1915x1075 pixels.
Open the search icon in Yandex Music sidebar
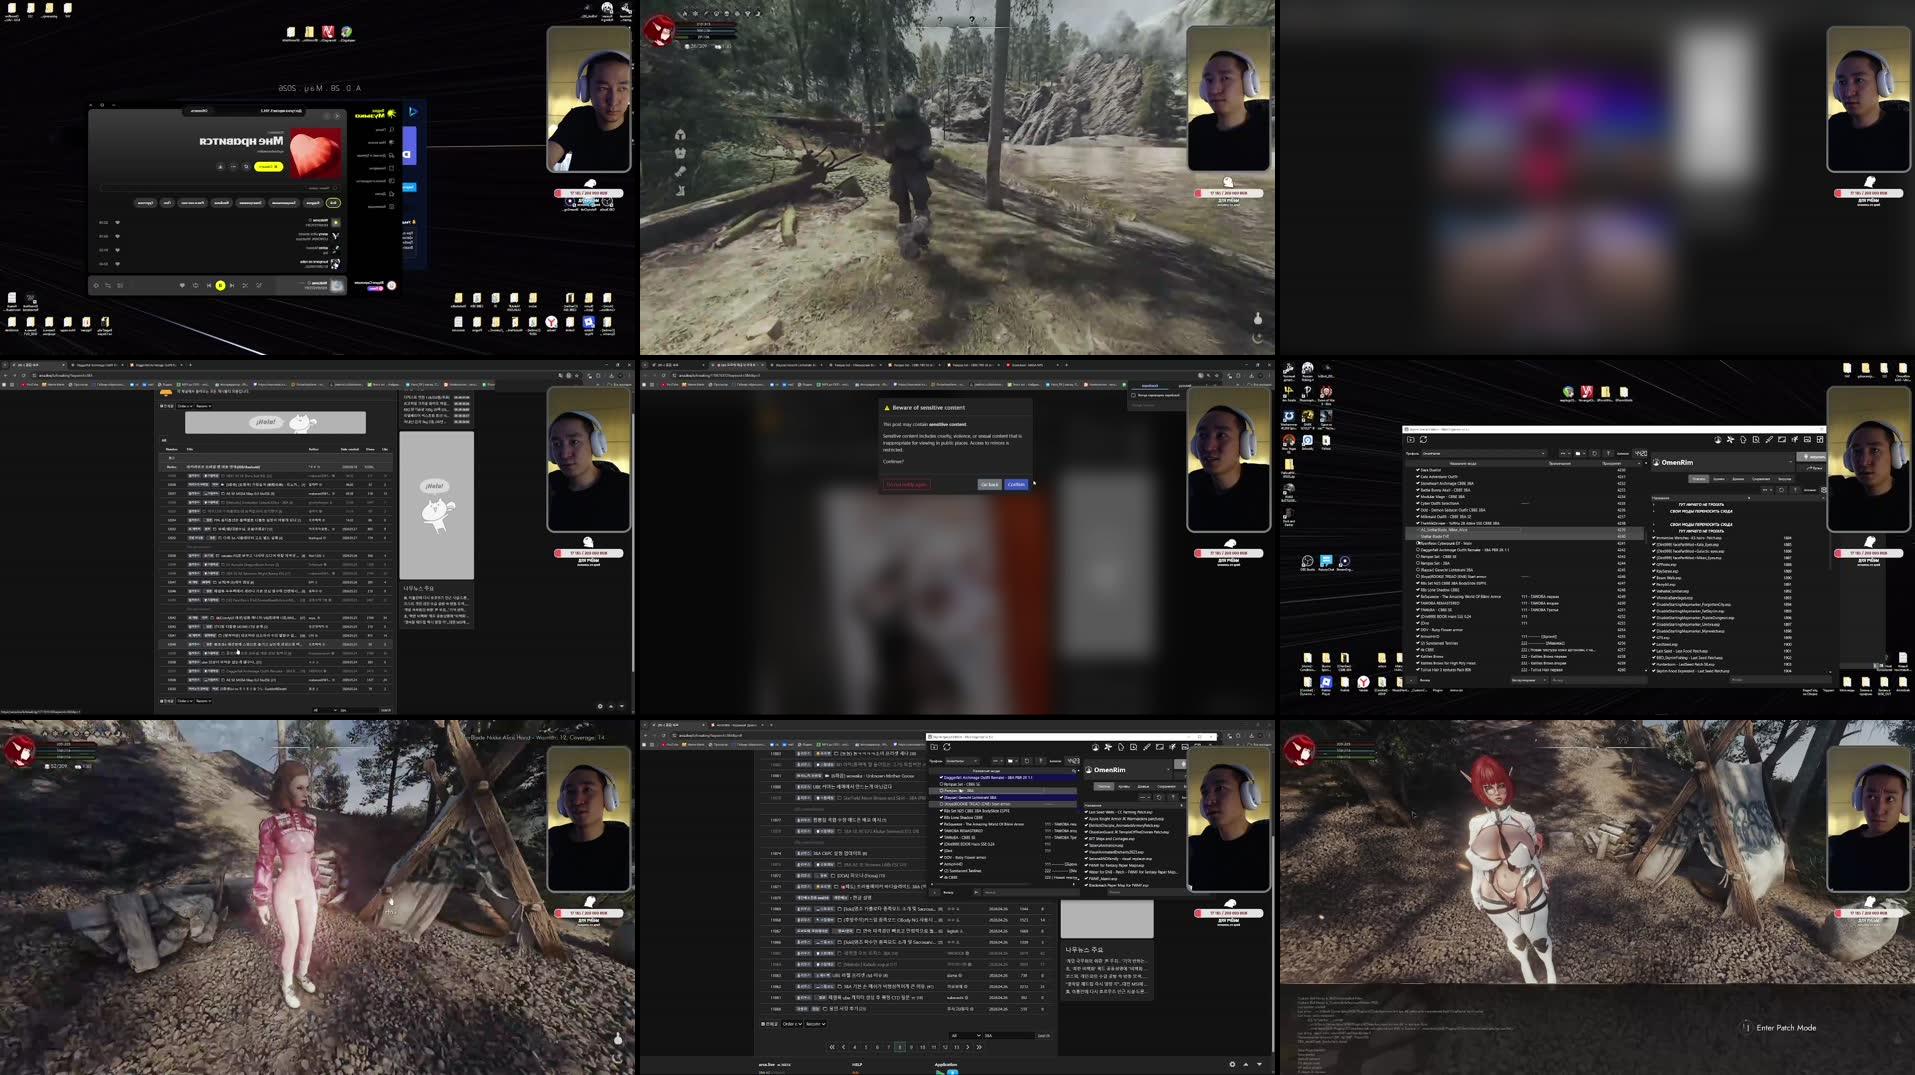point(391,129)
